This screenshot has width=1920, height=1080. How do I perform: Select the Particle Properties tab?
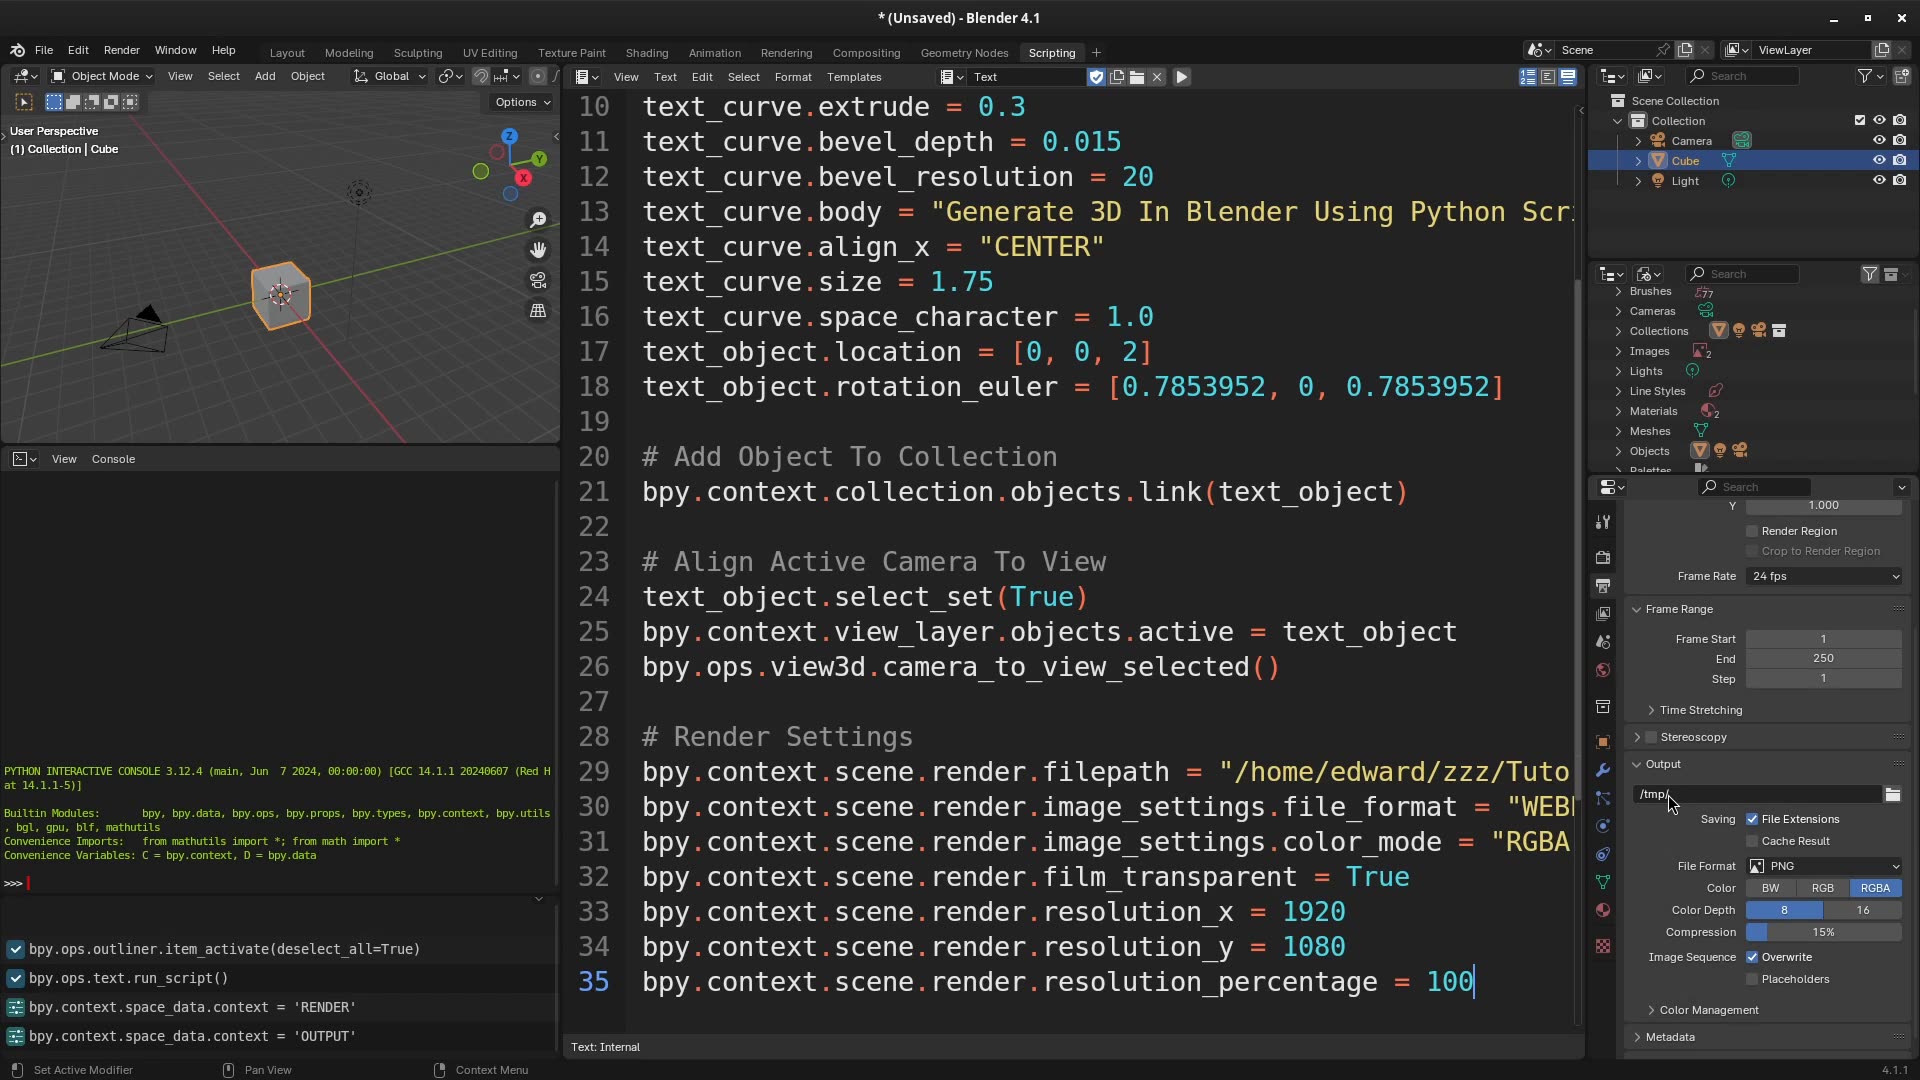pyautogui.click(x=1602, y=798)
